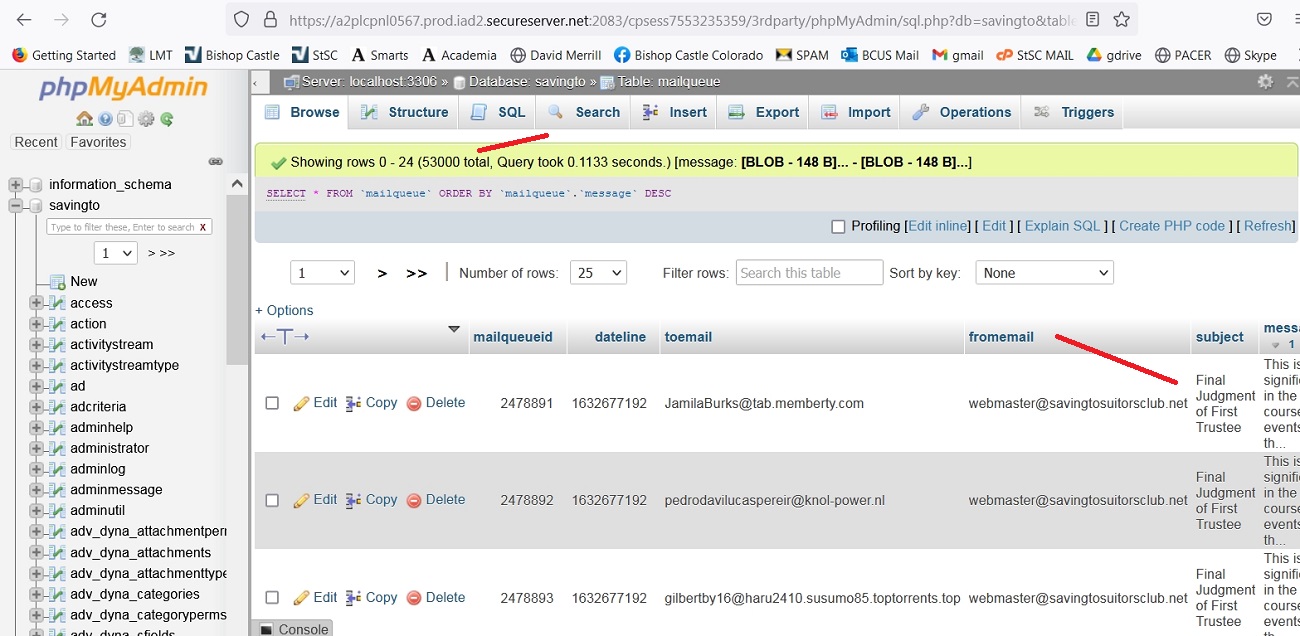Open the Export tab
Viewport: 1300px width, 636px height.
pos(764,112)
